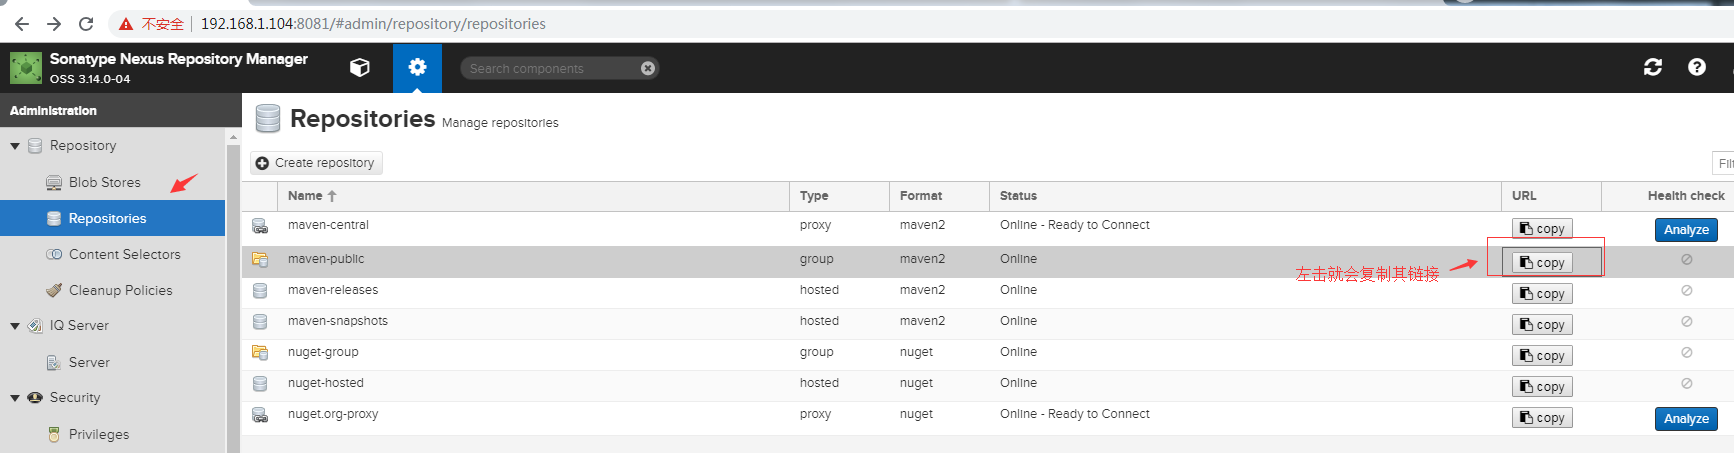Select Content Selectors menu item
Screen dimensions: 1734x453
tap(124, 254)
